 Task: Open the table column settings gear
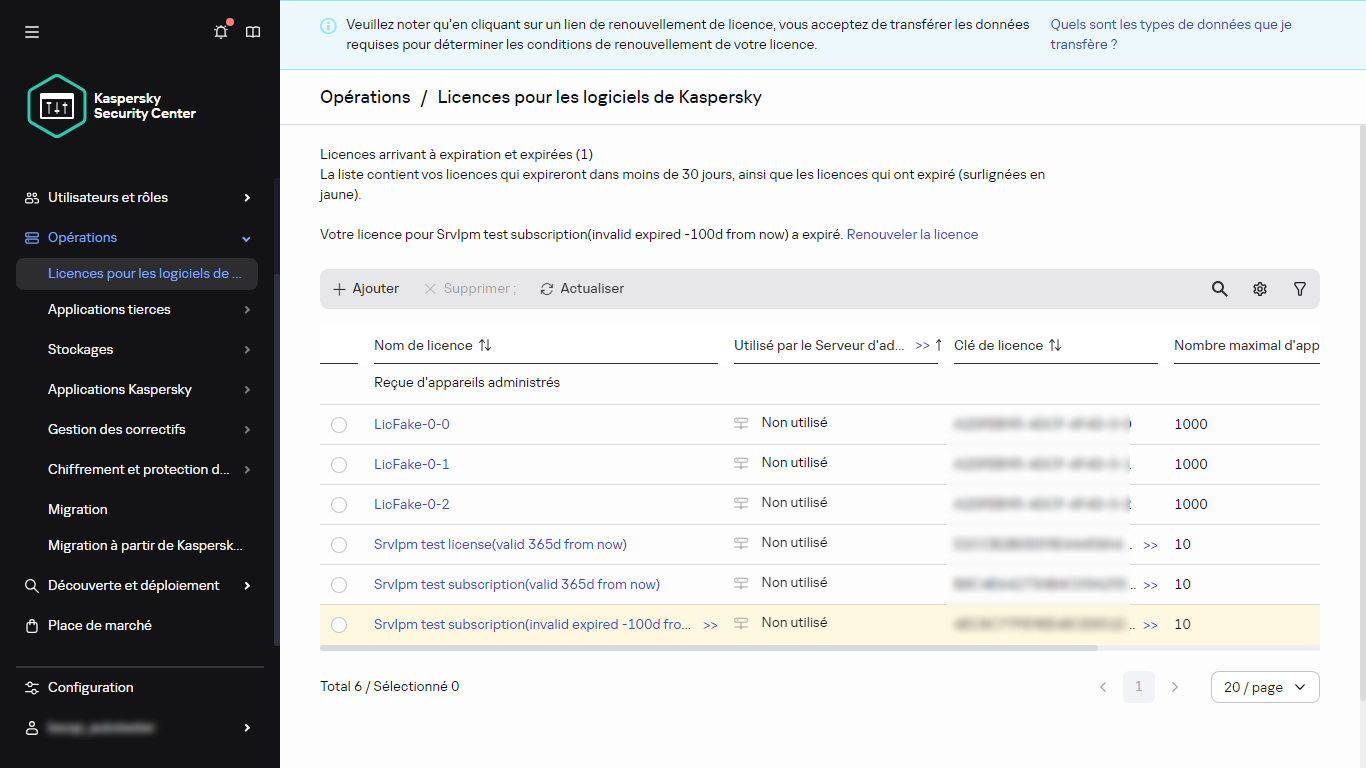1259,288
